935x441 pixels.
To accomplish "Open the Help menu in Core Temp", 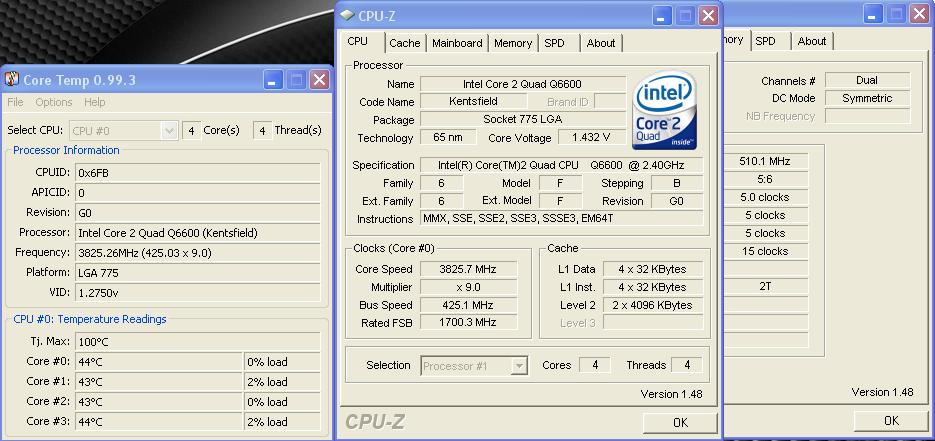I will point(94,103).
